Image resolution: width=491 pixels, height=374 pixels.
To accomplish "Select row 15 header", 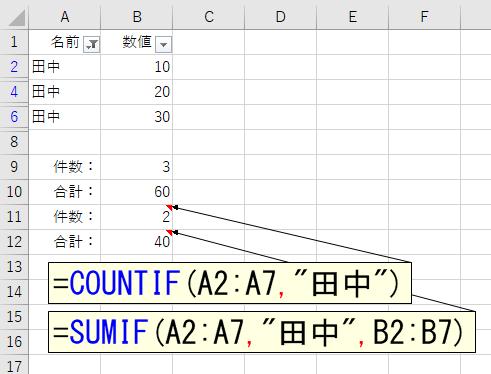I will click(x=14, y=317).
